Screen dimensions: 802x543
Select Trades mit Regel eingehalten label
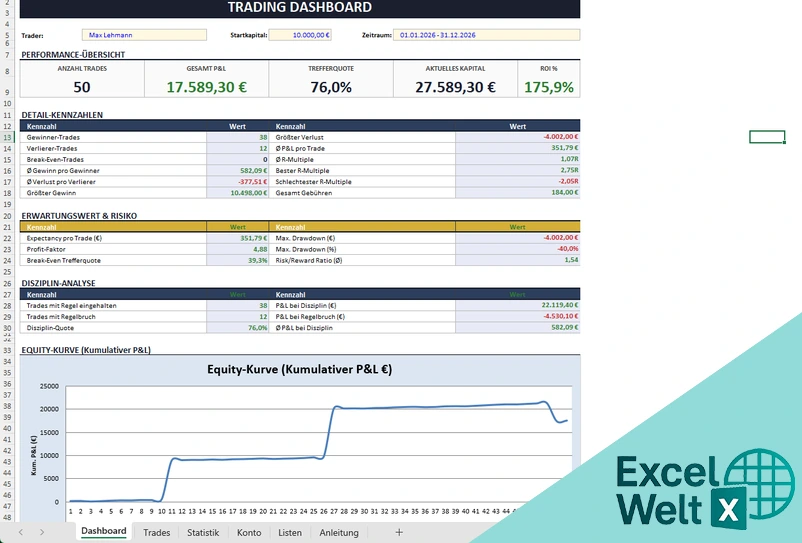coord(72,306)
